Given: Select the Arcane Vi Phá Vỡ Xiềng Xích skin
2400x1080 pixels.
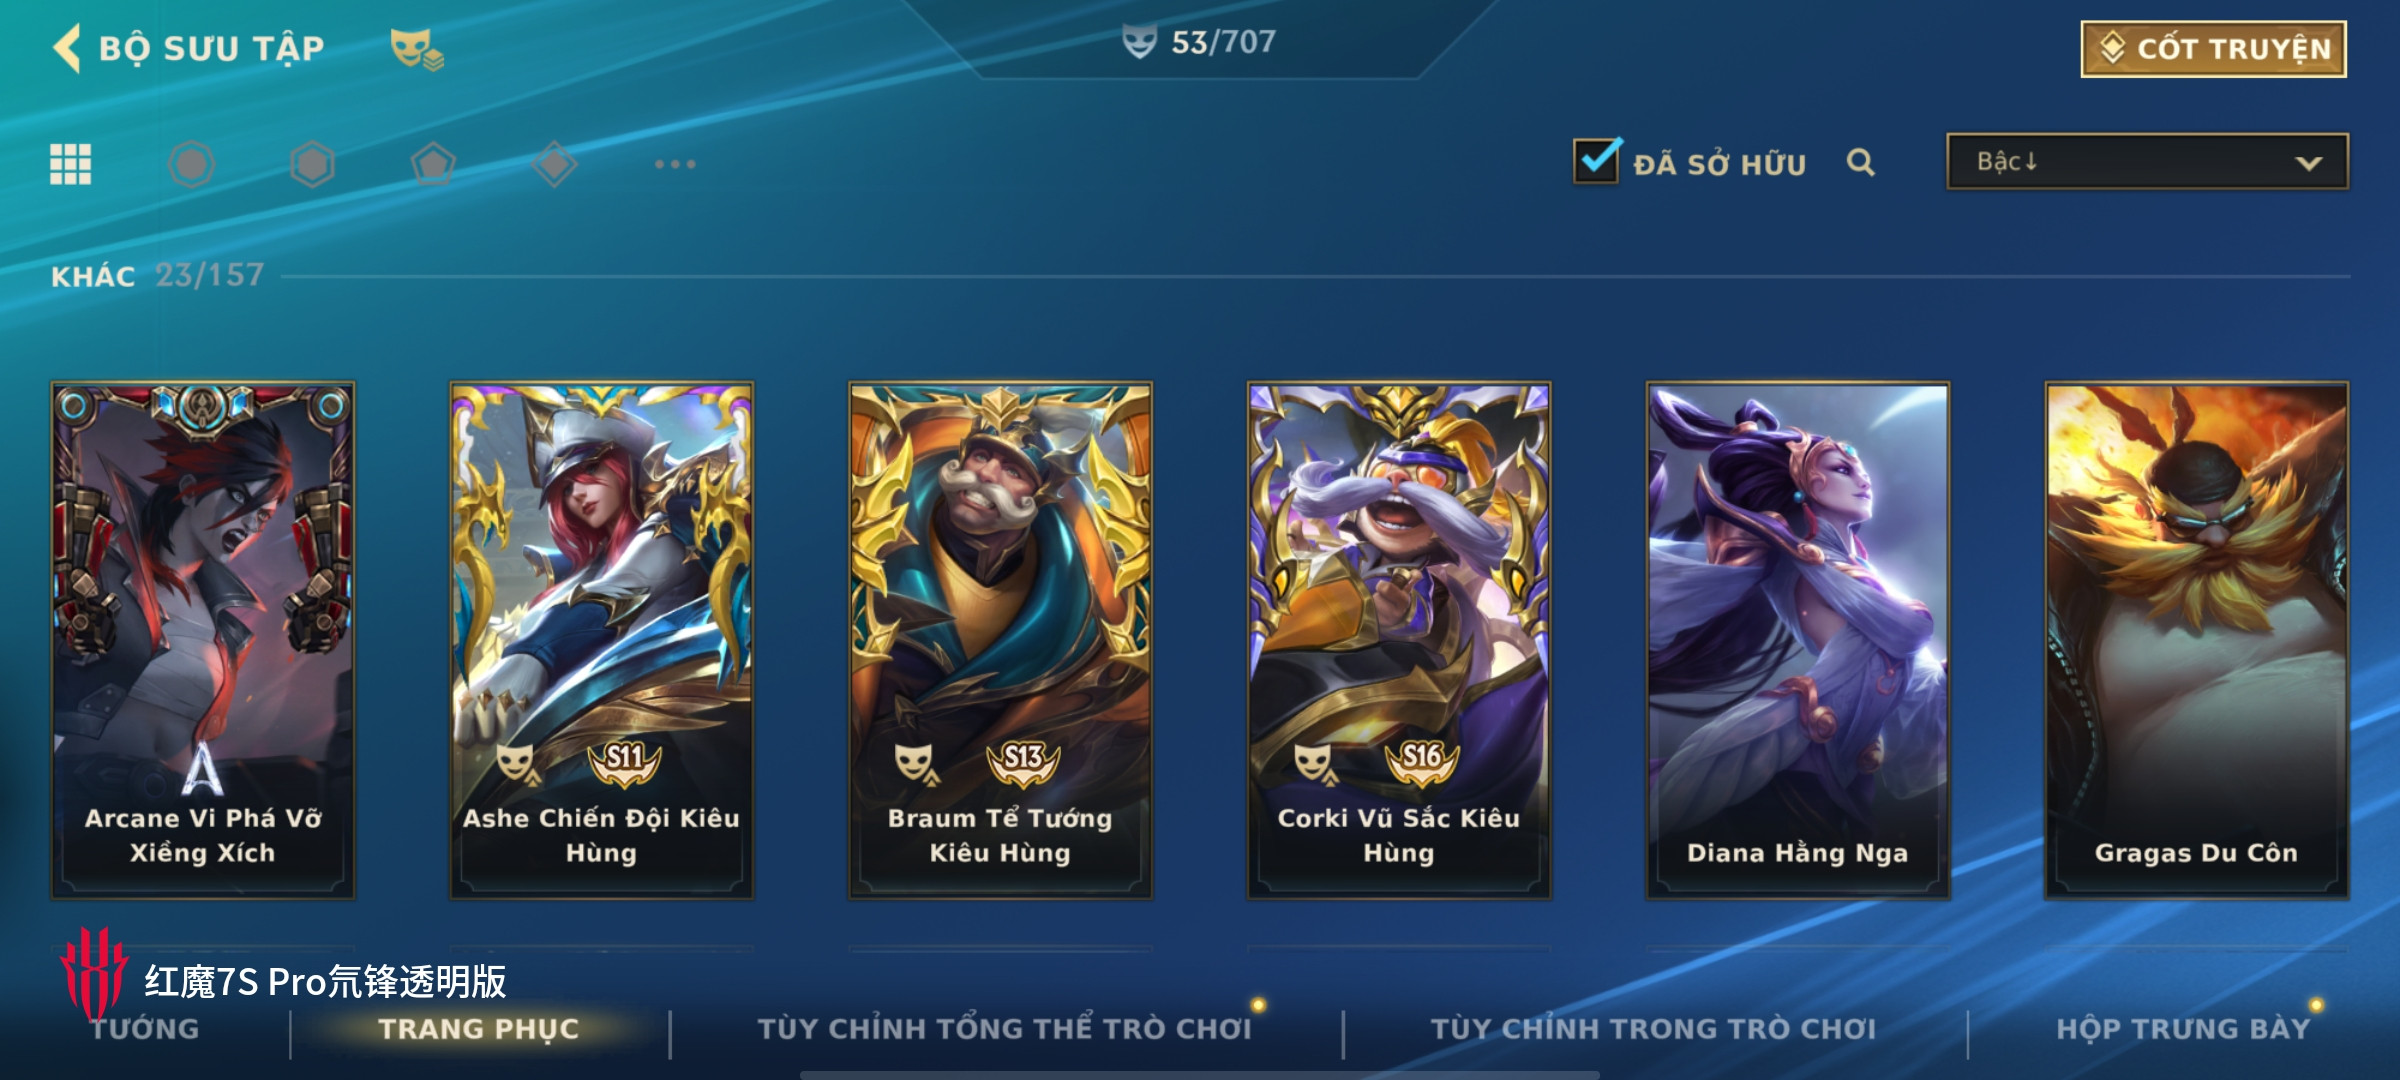Looking at the screenshot, I should (203, 640).
